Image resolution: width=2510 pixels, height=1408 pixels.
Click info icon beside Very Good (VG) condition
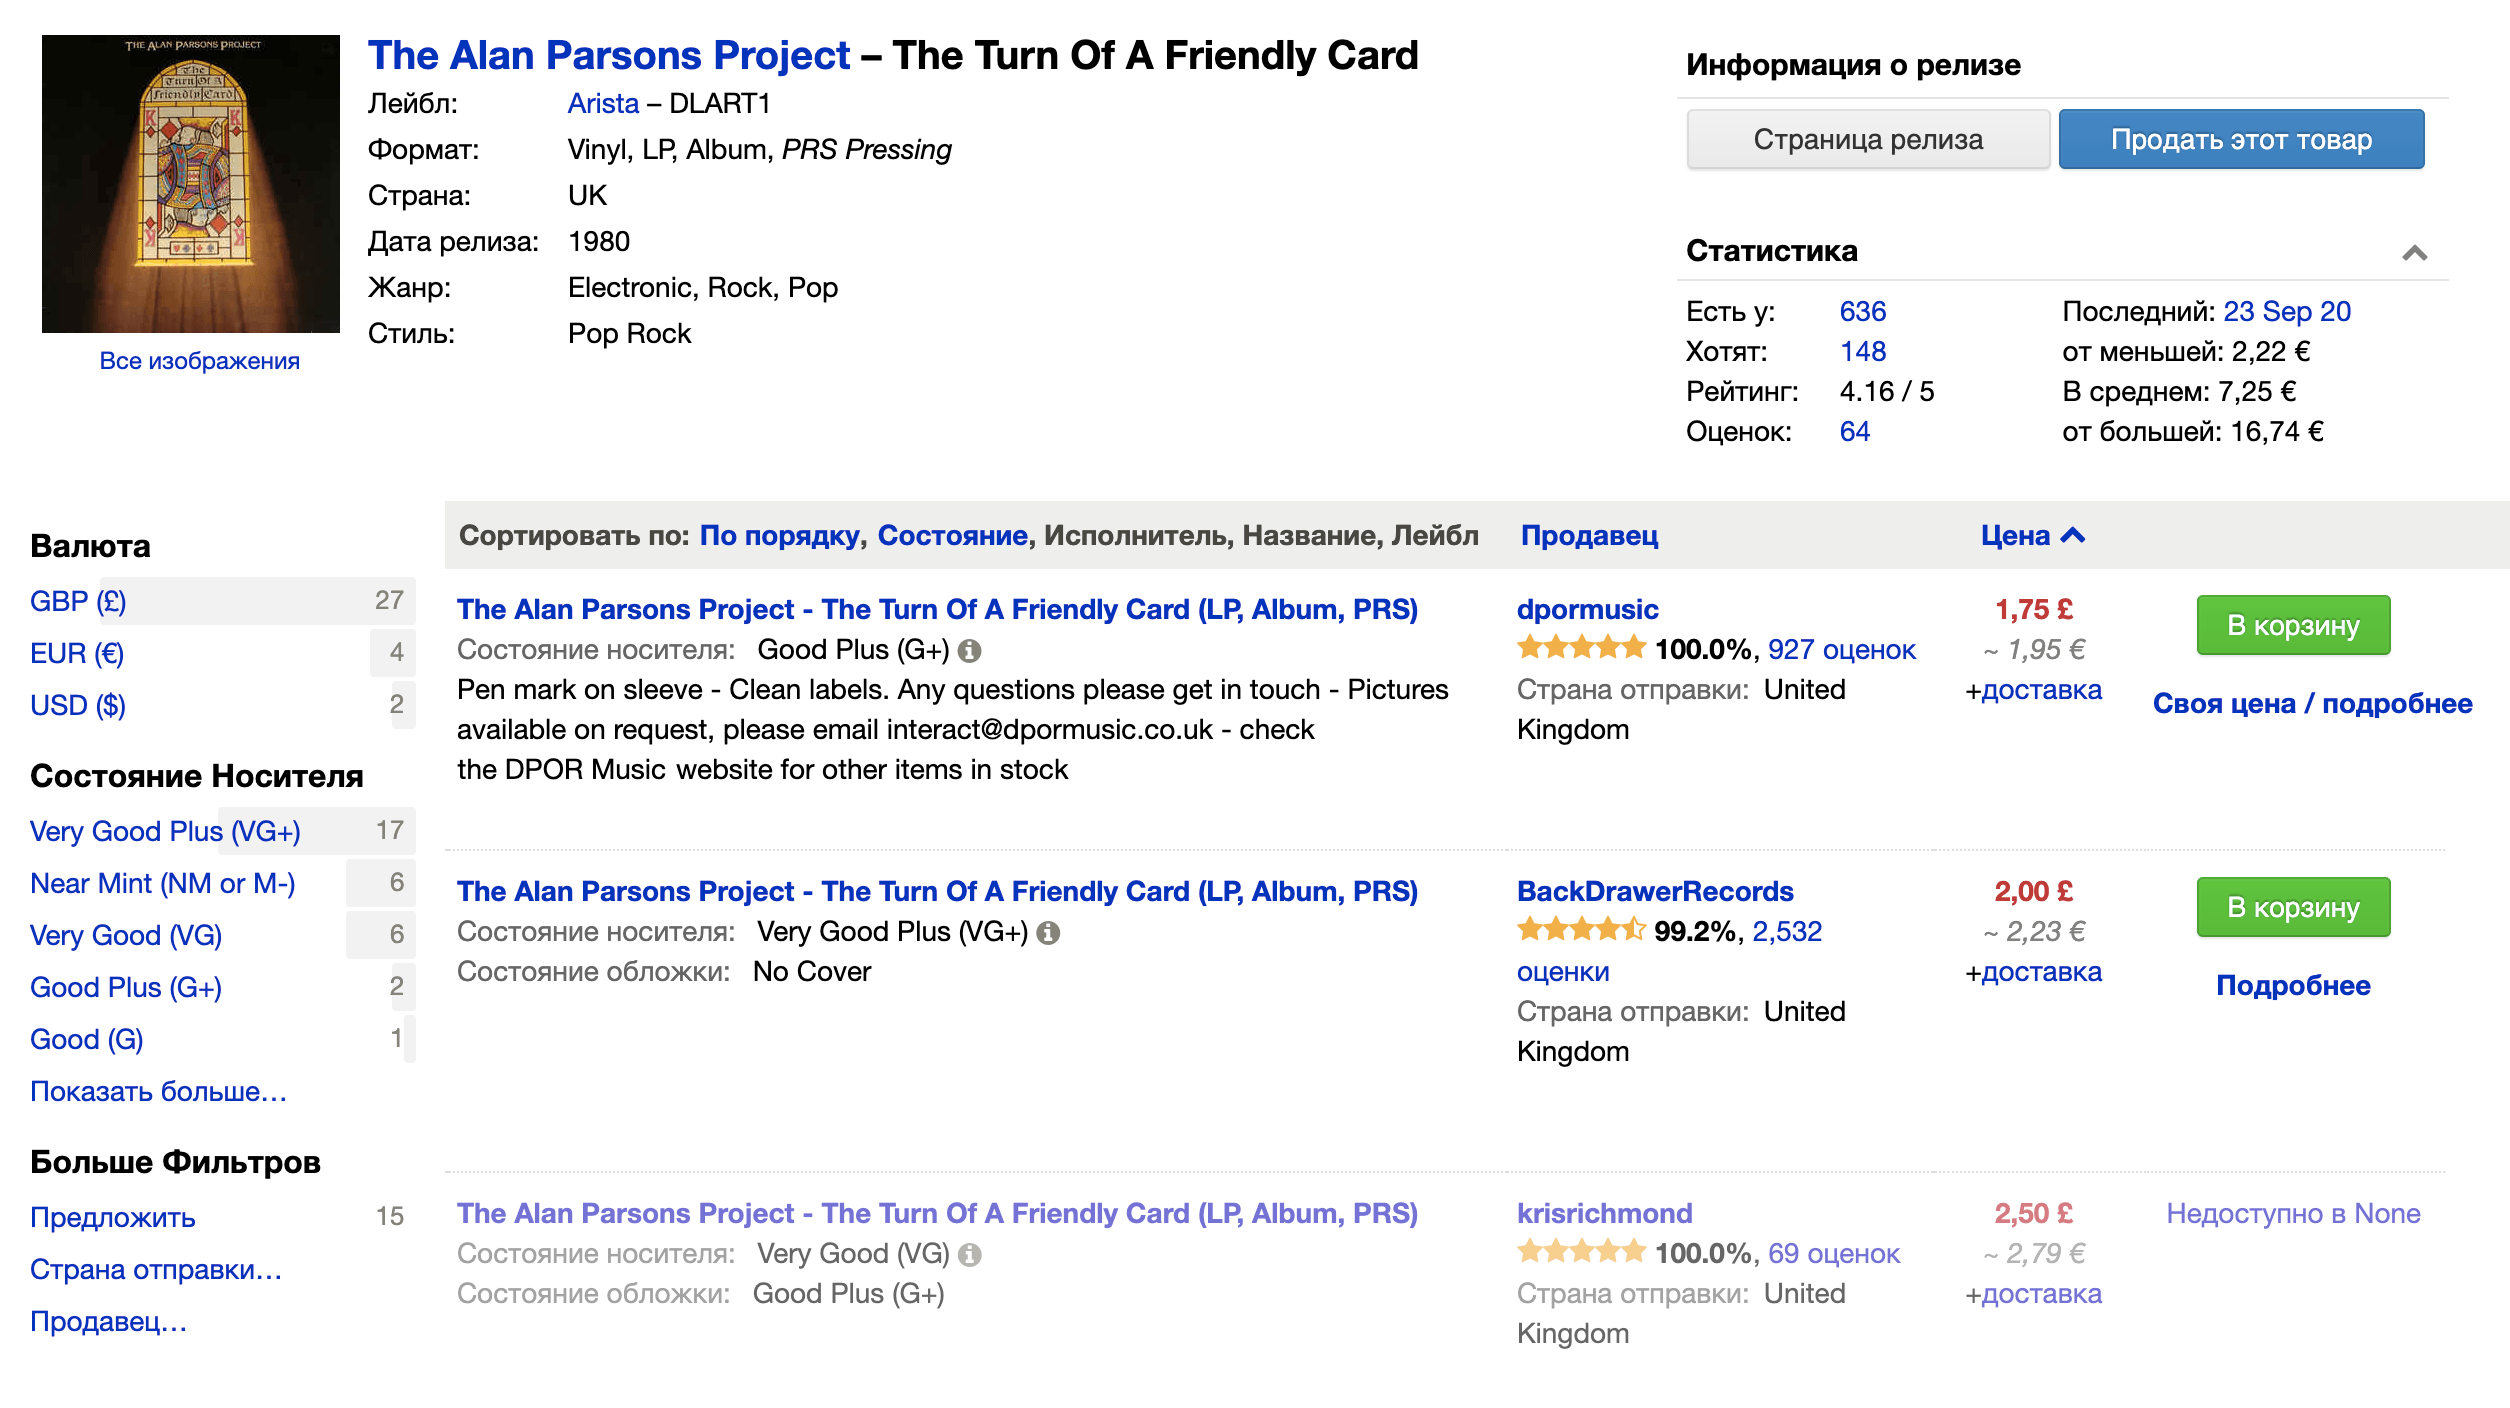pos(969,1255)
